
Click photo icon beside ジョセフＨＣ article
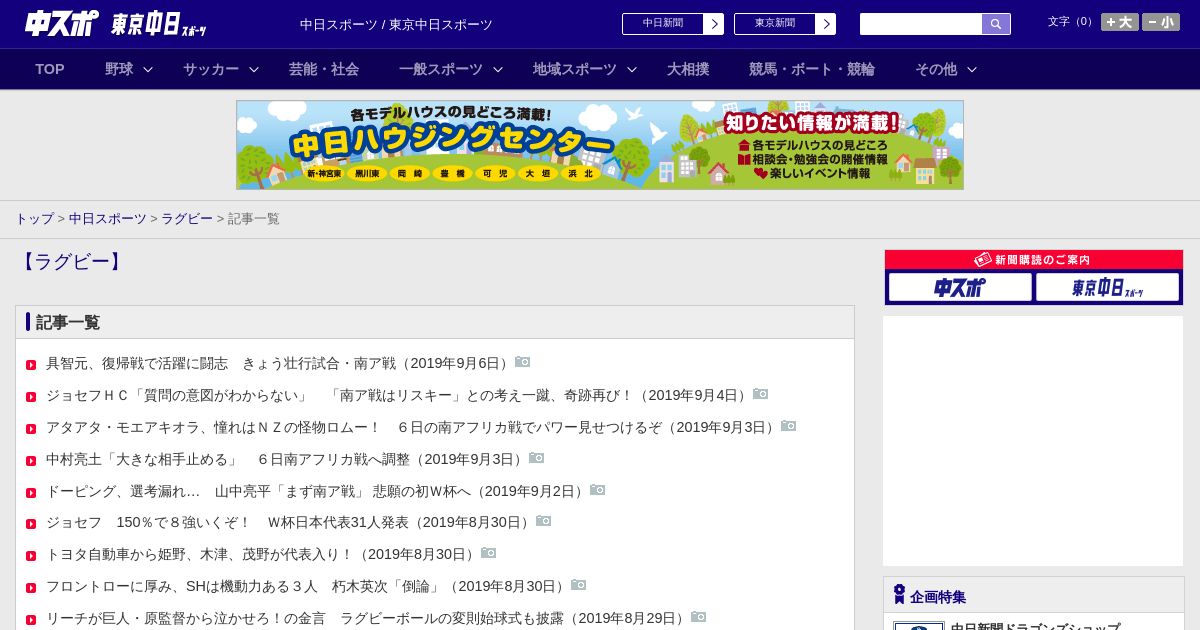761,394
